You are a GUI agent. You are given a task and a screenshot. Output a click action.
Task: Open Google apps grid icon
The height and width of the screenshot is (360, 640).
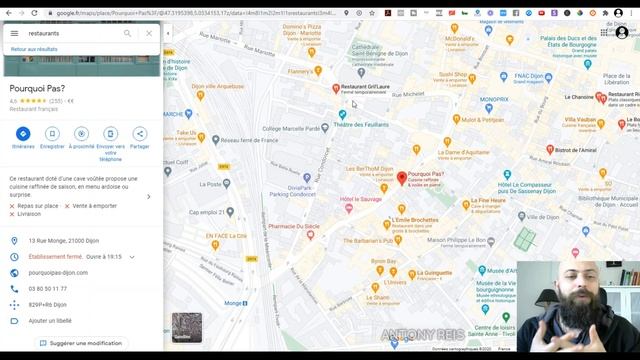pyautogui.click(x=604, y=32)
